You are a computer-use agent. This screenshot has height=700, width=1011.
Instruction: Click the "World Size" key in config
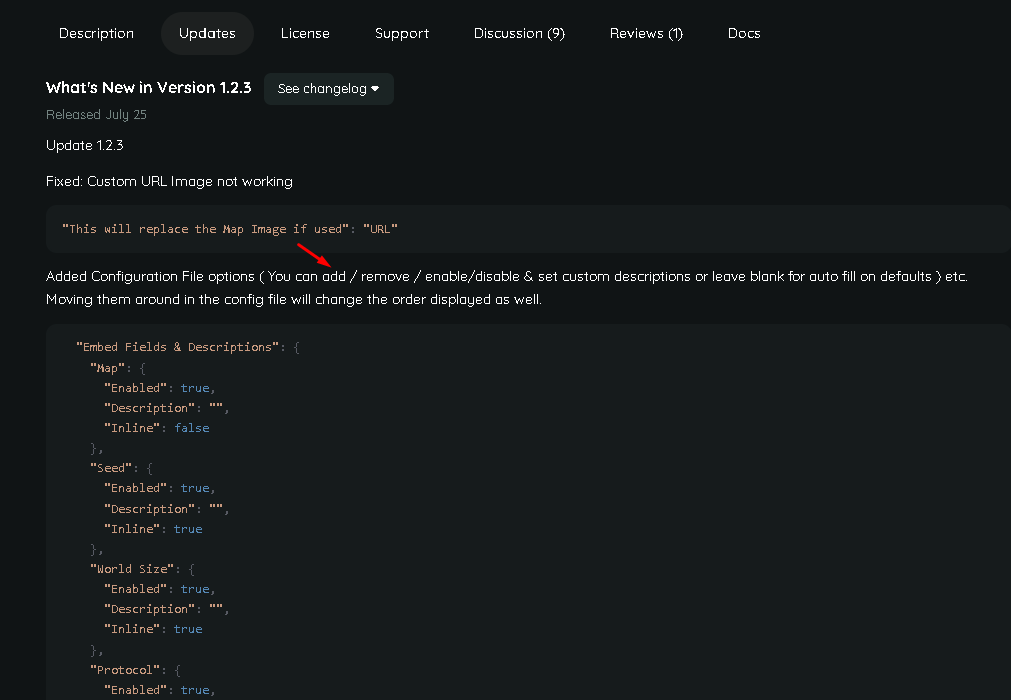pos(135,569)
